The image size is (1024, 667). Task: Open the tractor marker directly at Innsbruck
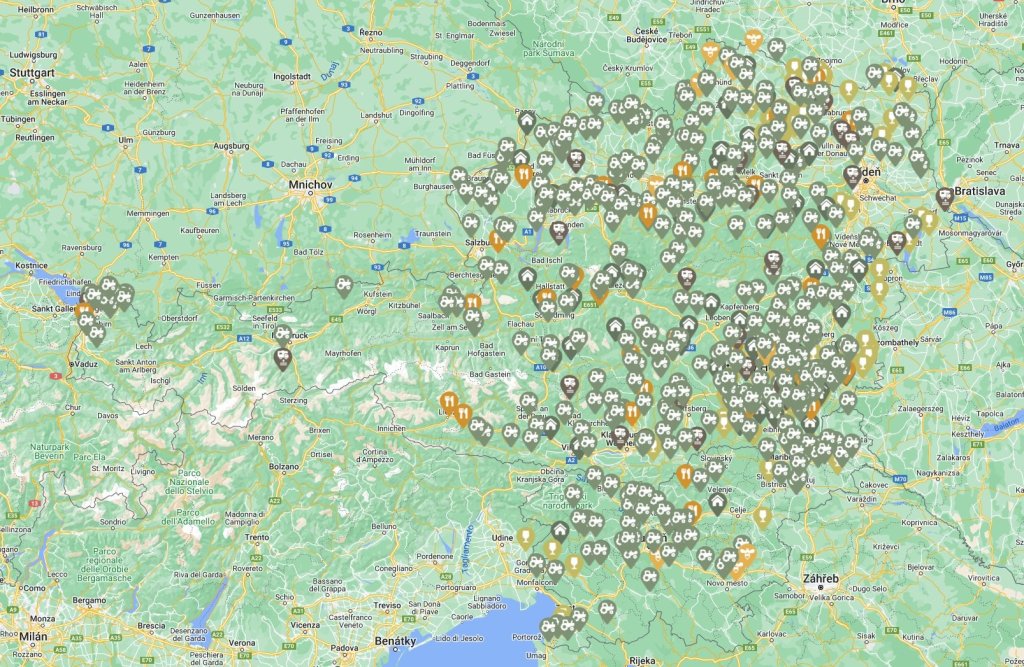click(283, 334)
